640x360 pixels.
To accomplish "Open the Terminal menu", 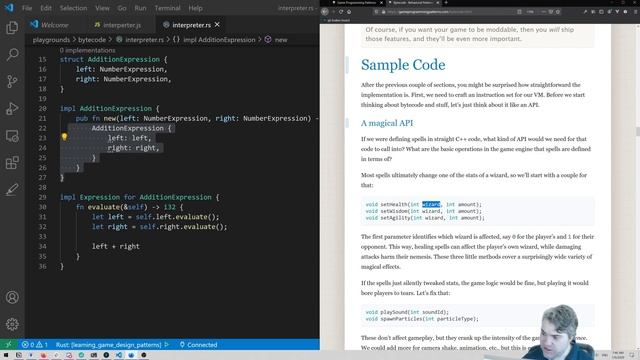I will 167,8.
